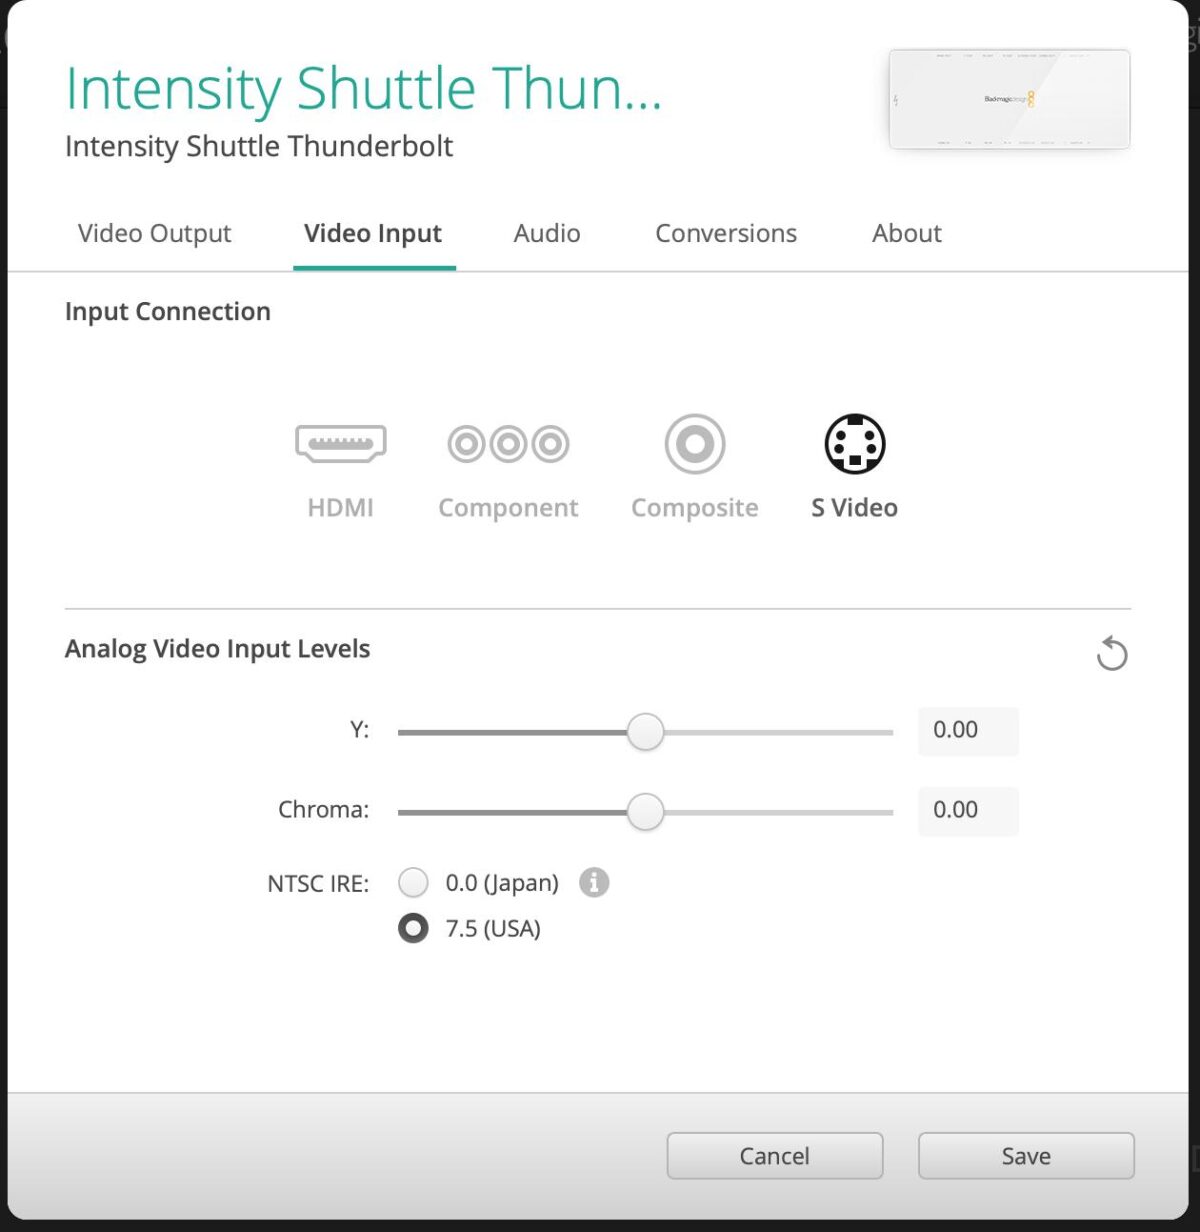This screenshot has width=1200, height=1232.
Task: Pick the Composite input connector icon
Action: [695, 443]
